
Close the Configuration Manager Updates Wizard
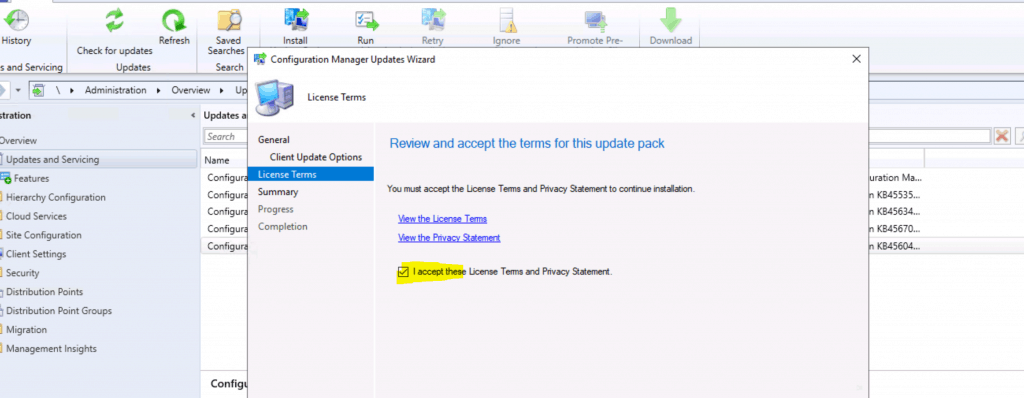click(856, 59)
